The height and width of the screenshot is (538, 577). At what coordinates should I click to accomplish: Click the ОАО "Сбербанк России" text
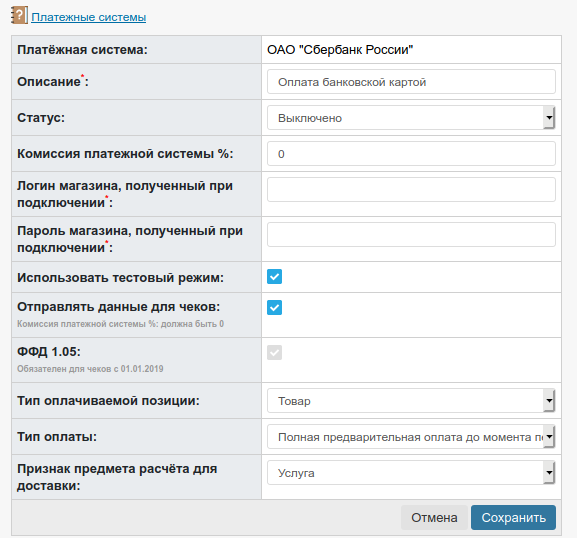click(340, 50)
